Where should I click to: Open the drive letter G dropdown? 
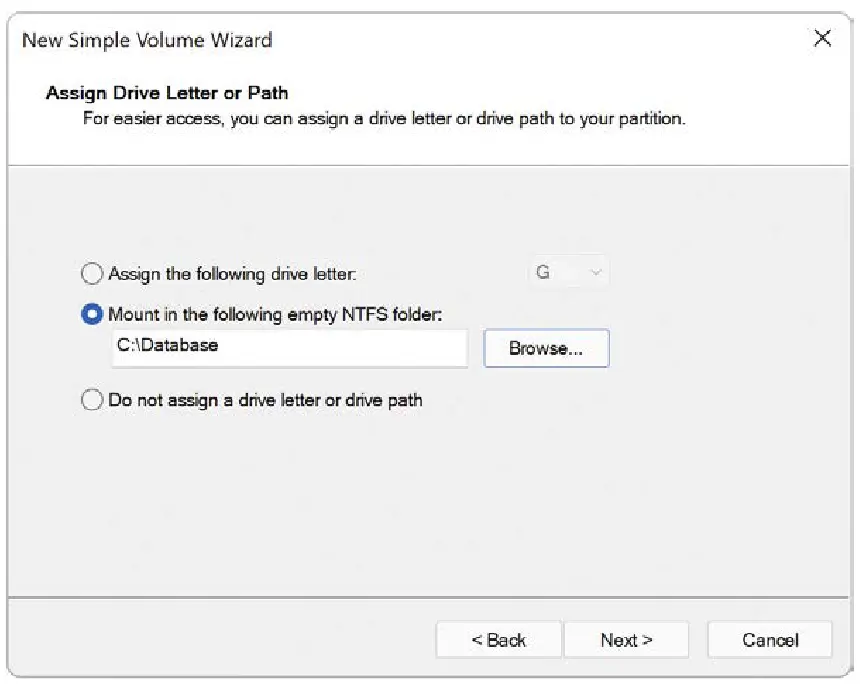point(568,273)
